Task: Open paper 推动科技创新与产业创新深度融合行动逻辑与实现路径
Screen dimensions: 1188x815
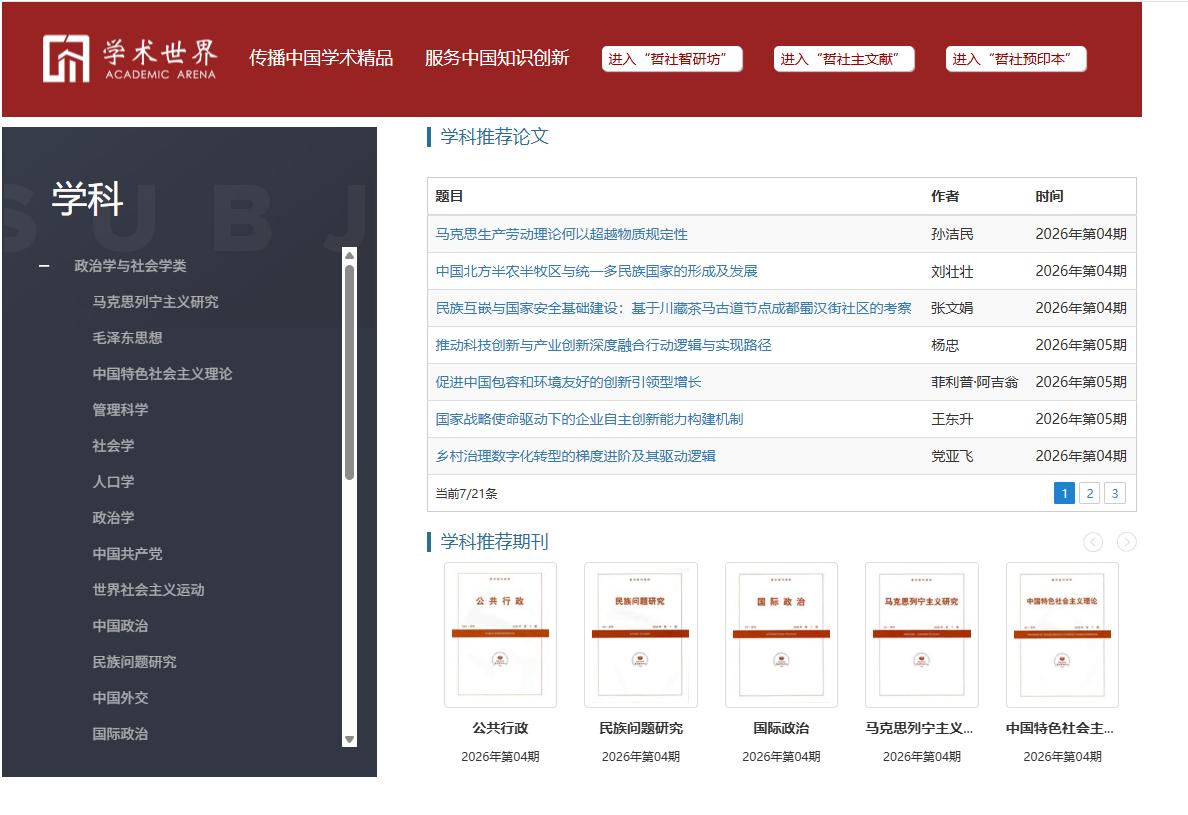Action: (x=603, y=345)
